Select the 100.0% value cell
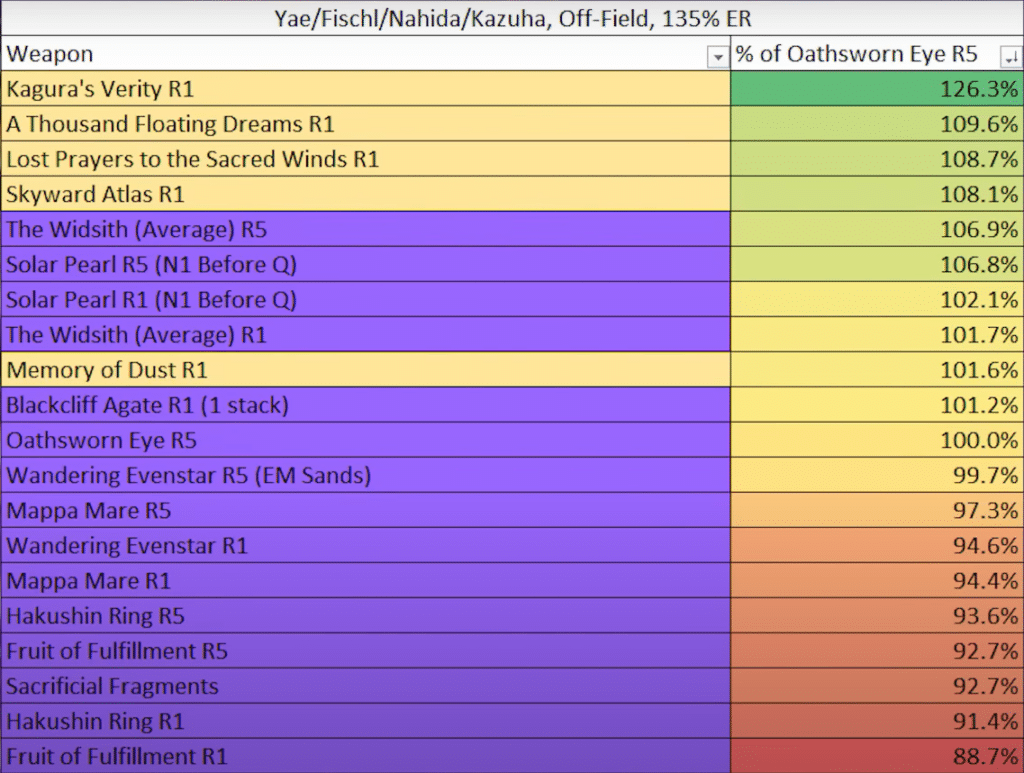1024x773 pixels. pyautogui.click(x=877, y=441)
